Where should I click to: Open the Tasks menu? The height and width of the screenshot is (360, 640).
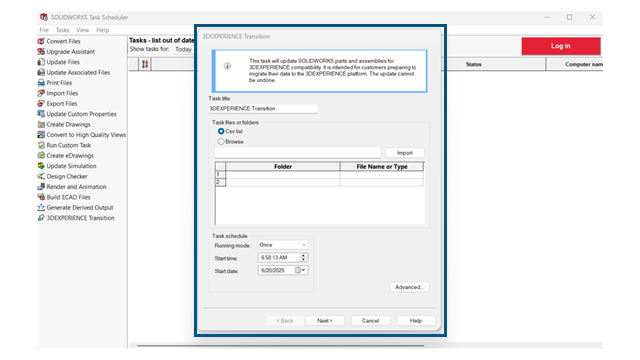coord(62,30)
